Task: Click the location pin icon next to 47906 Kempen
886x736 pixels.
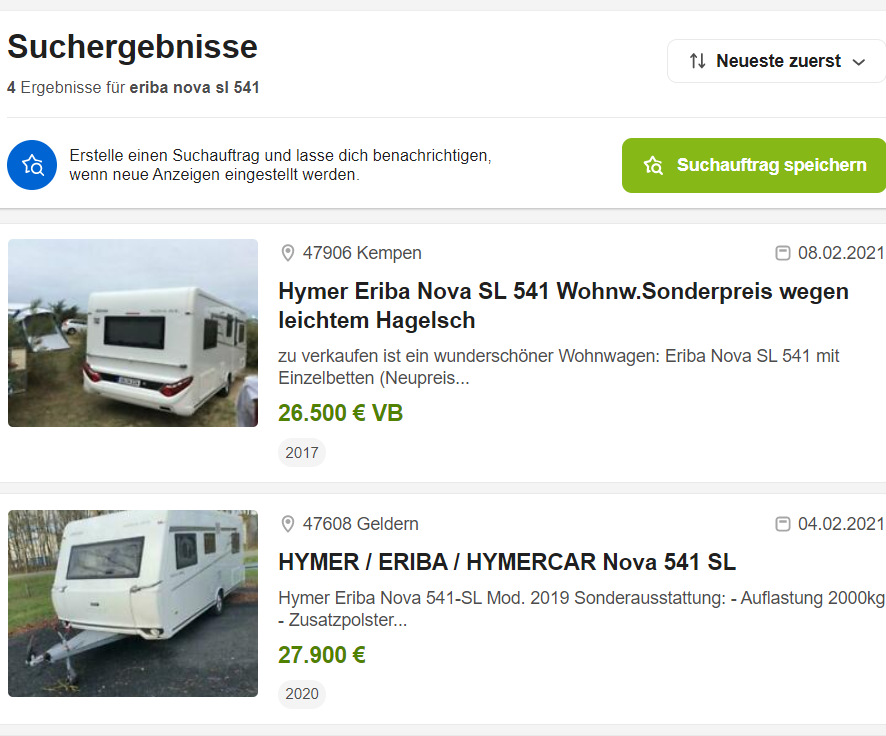Action: click(x=288, y=253)
